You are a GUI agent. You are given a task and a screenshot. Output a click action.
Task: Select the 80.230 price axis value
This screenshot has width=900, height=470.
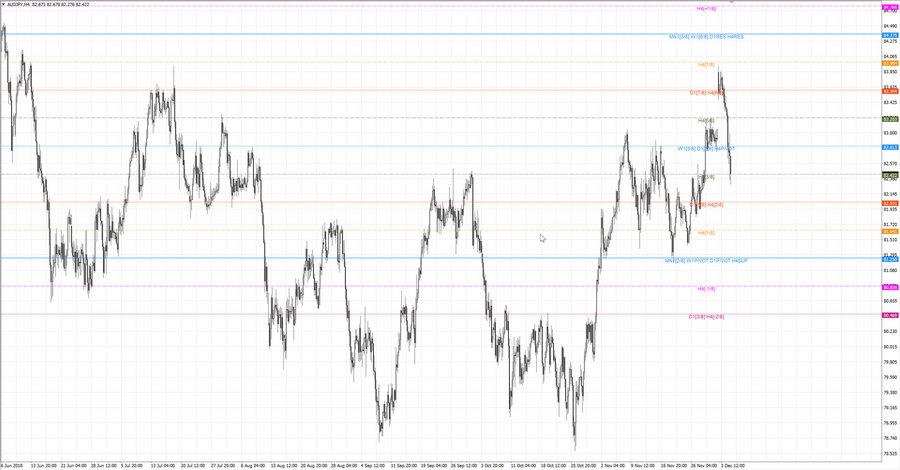(x=890, y=331)
